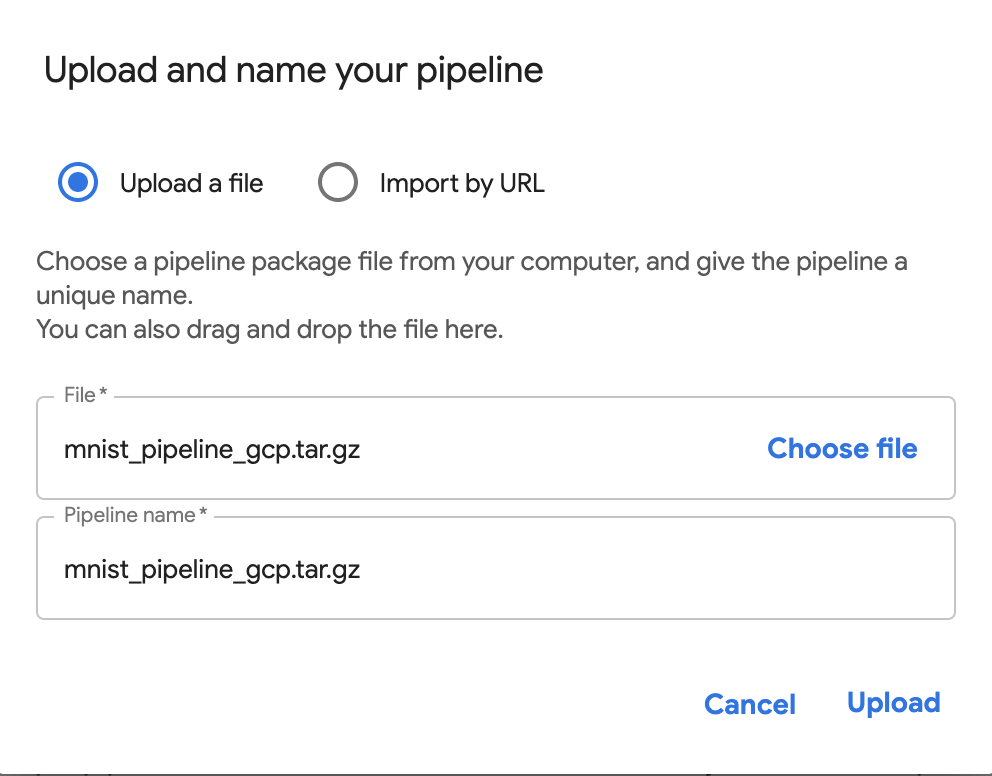992x776 pixels.
Task: Click the 'Upload a file' option label
Action: click(x=191, y=184)
